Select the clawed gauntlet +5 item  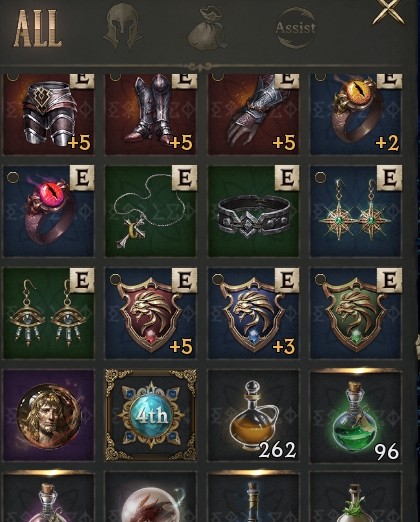click(253, 114)
